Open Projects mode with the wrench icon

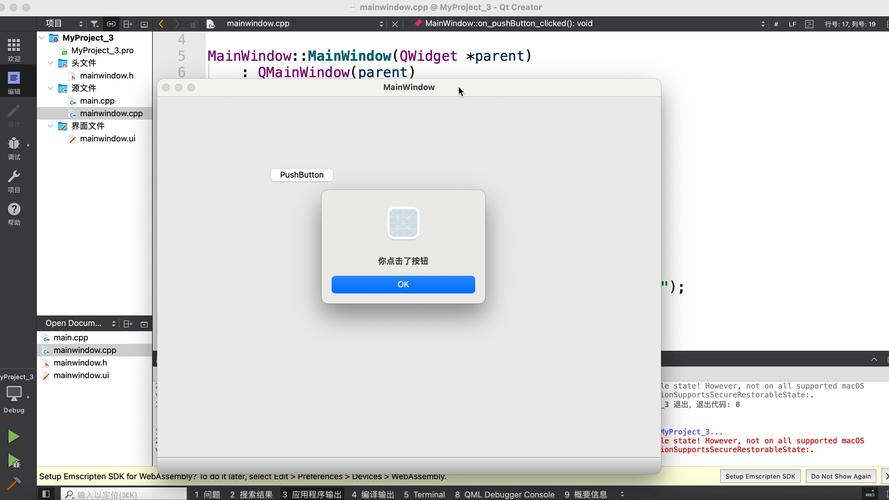click(x=14, y=180)
